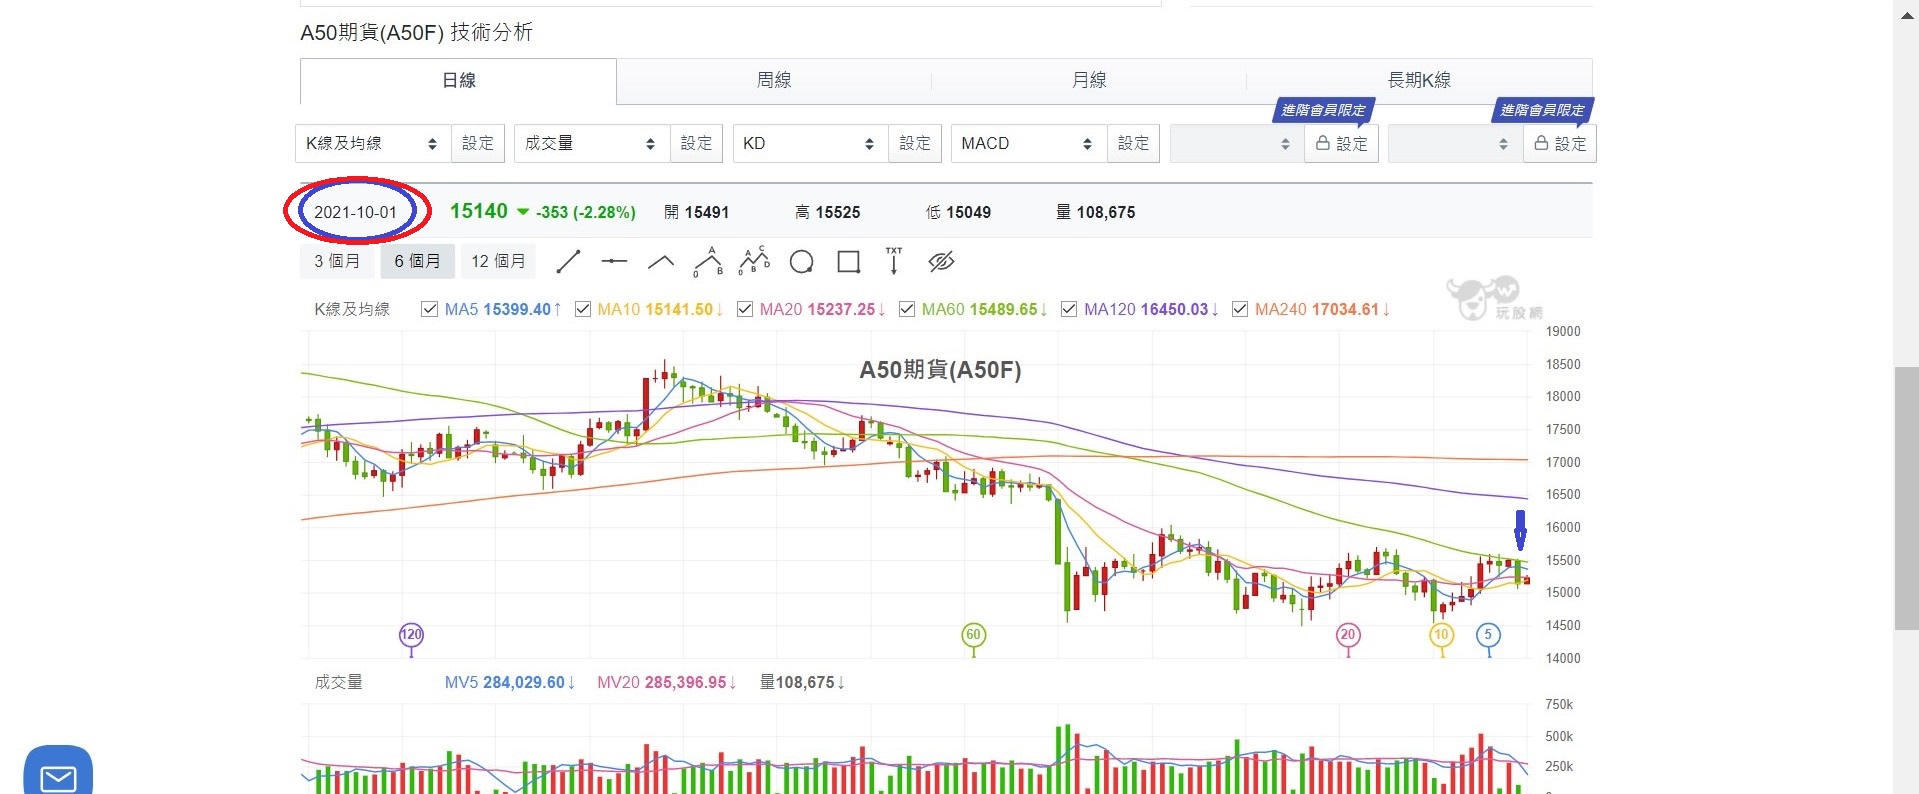
Task: Toggle the MA60 moving average checkbox
Action: tap(907, 310)
